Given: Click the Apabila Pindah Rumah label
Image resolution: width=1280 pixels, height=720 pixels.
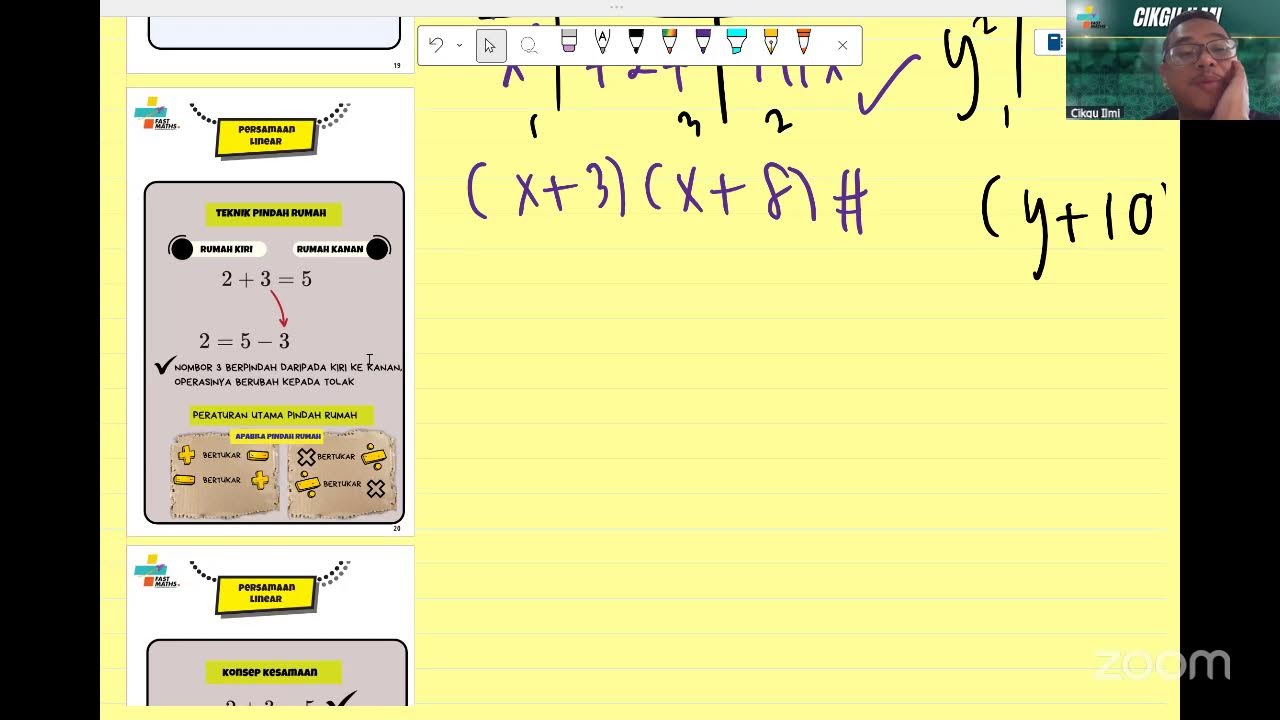Looking at the screenshot, I should click(278, 437).
